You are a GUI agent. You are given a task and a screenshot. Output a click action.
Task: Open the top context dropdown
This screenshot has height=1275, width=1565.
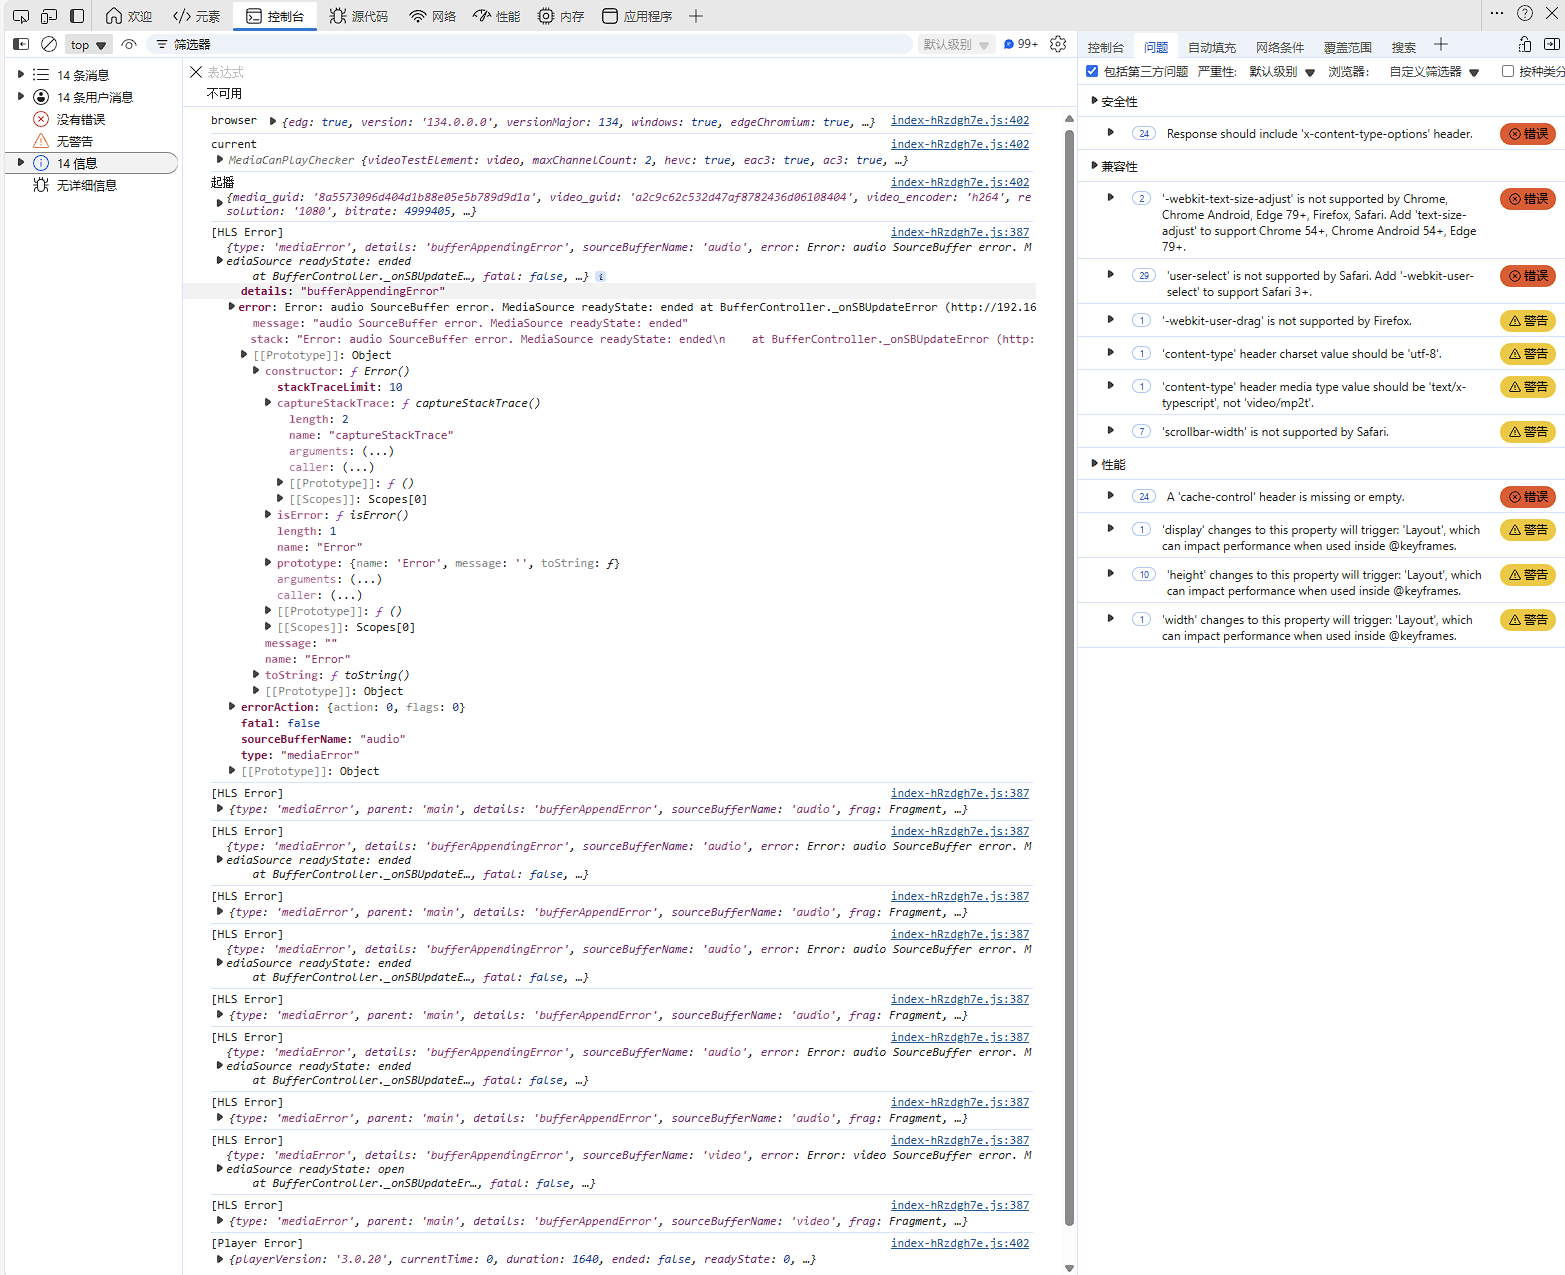(88, 45)
